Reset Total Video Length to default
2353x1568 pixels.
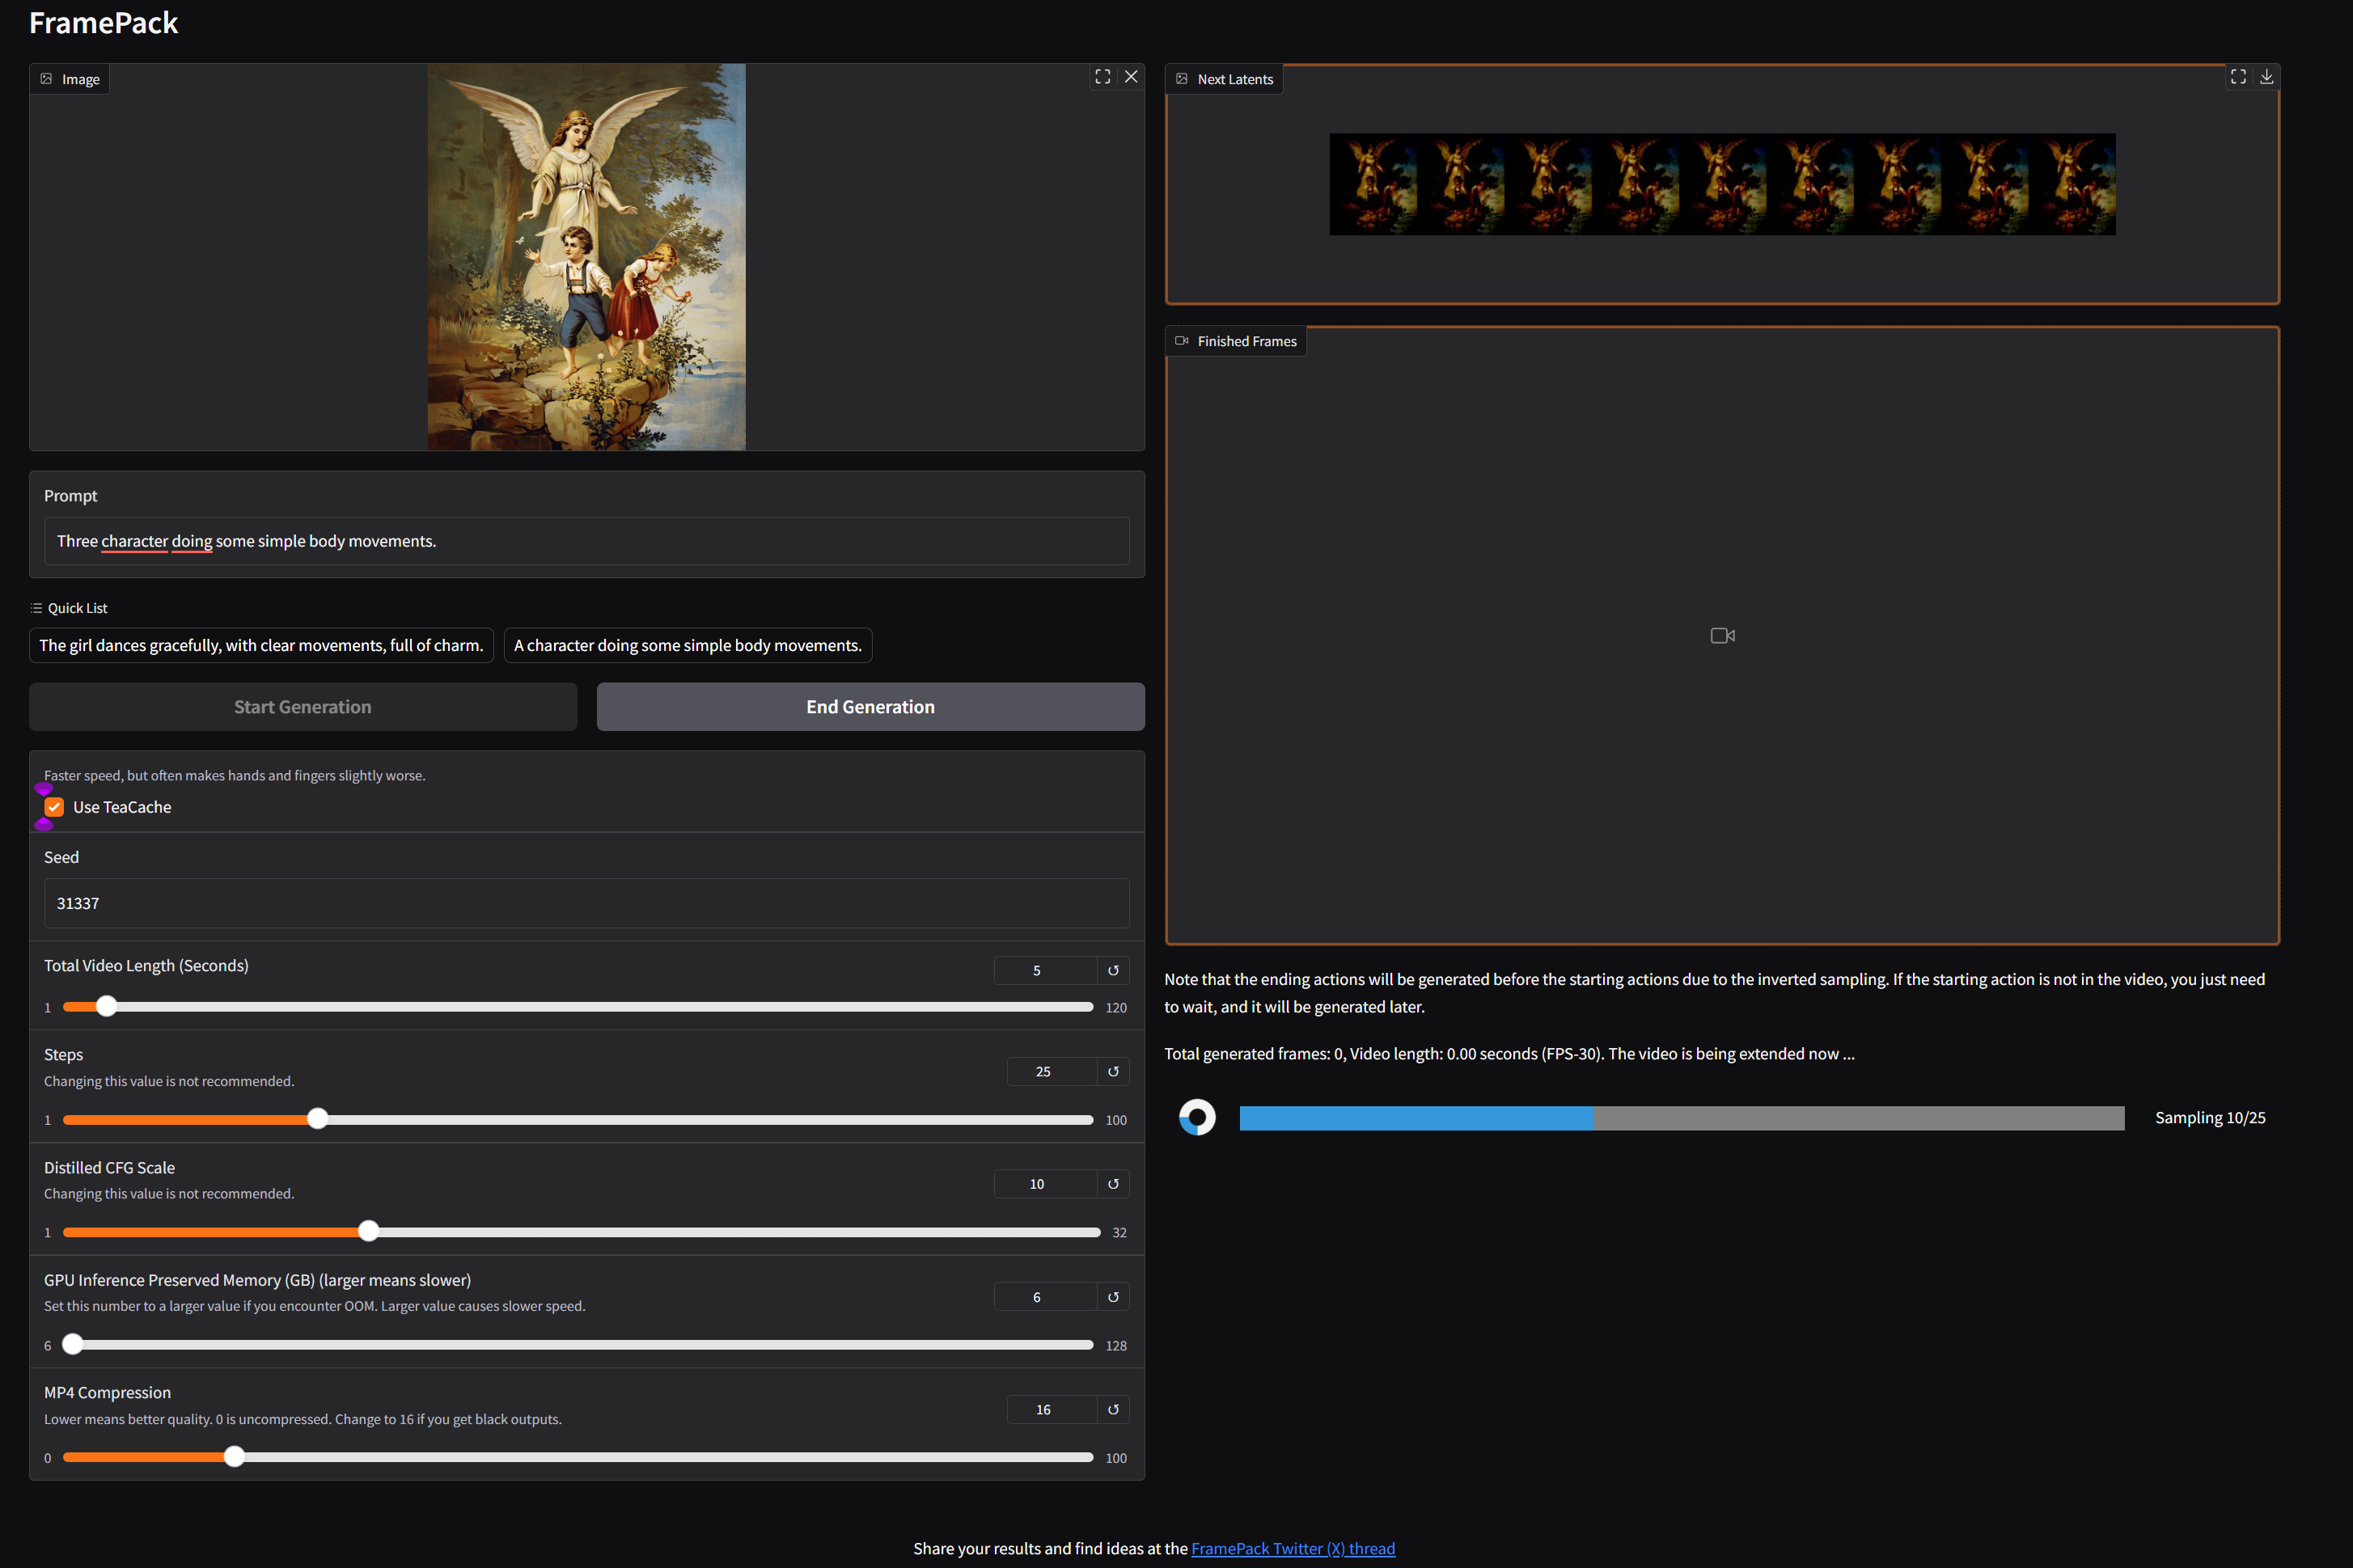(x=1113, y=970)
